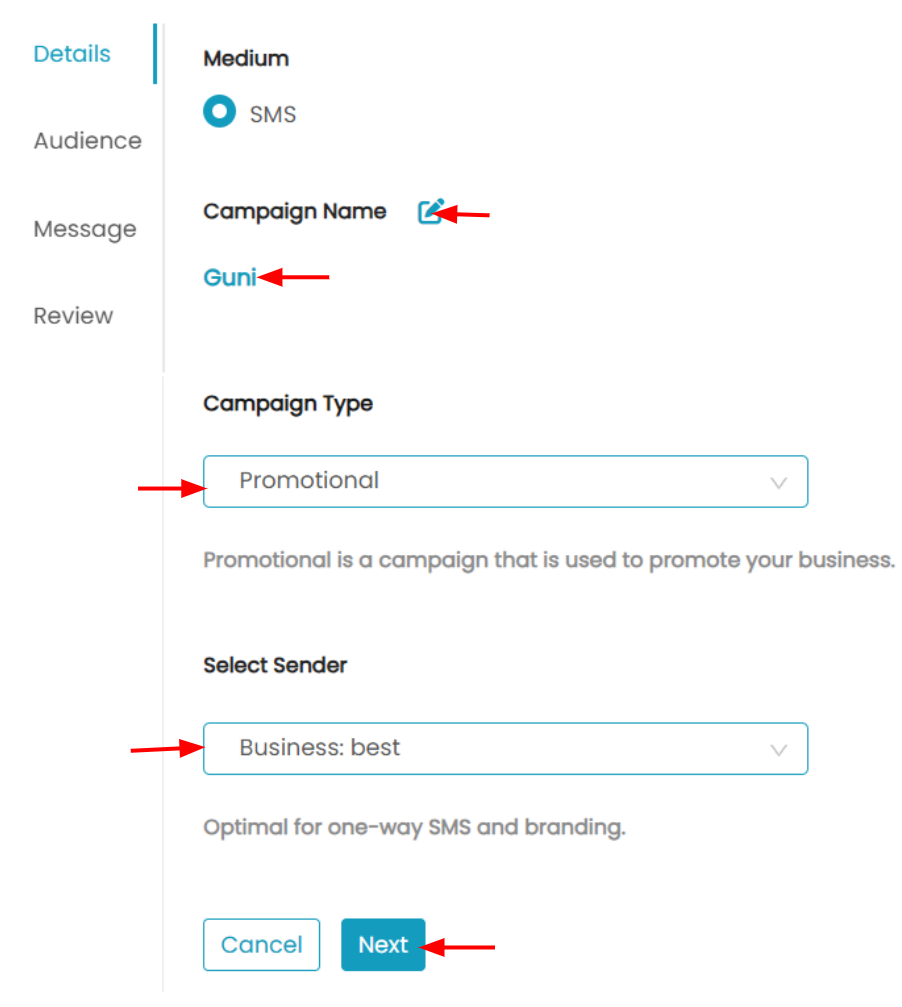Click the edit pencil icon beside Campaign Name

(430, 211)
